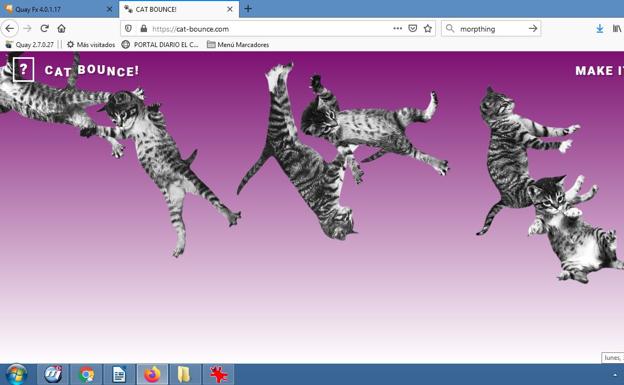Screen dimensions: 624x385
Task: Submit search with the arrow button
Action: pyautogui.click(x=533, y=29)
